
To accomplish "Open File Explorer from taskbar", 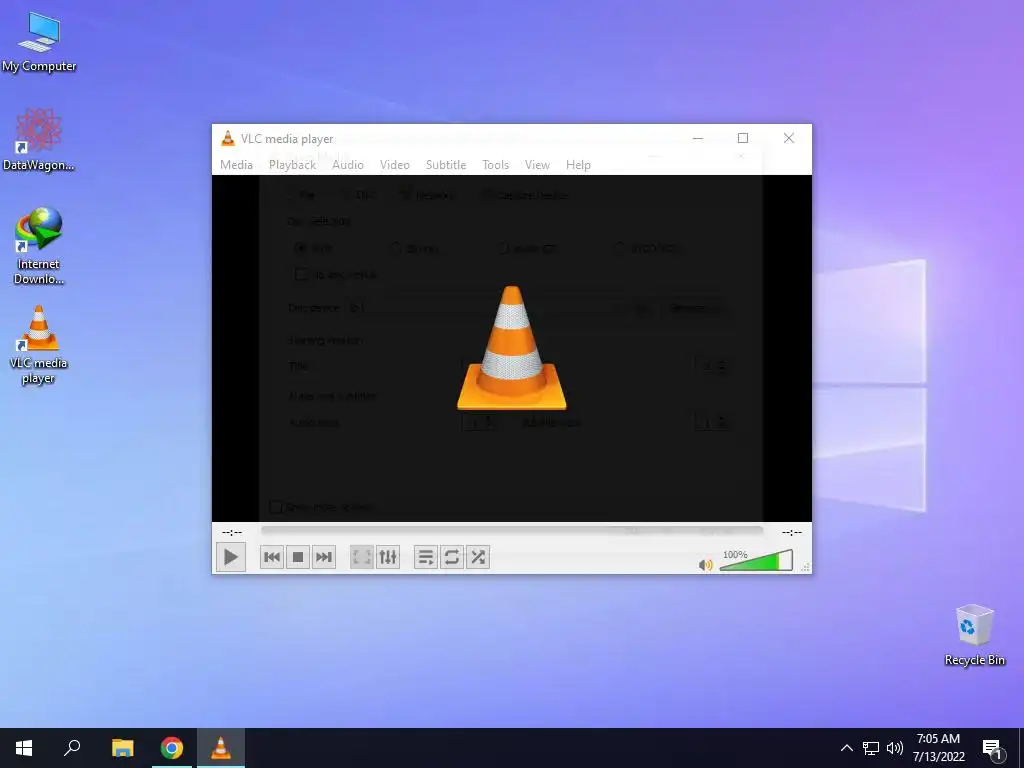I will [122, 748].
